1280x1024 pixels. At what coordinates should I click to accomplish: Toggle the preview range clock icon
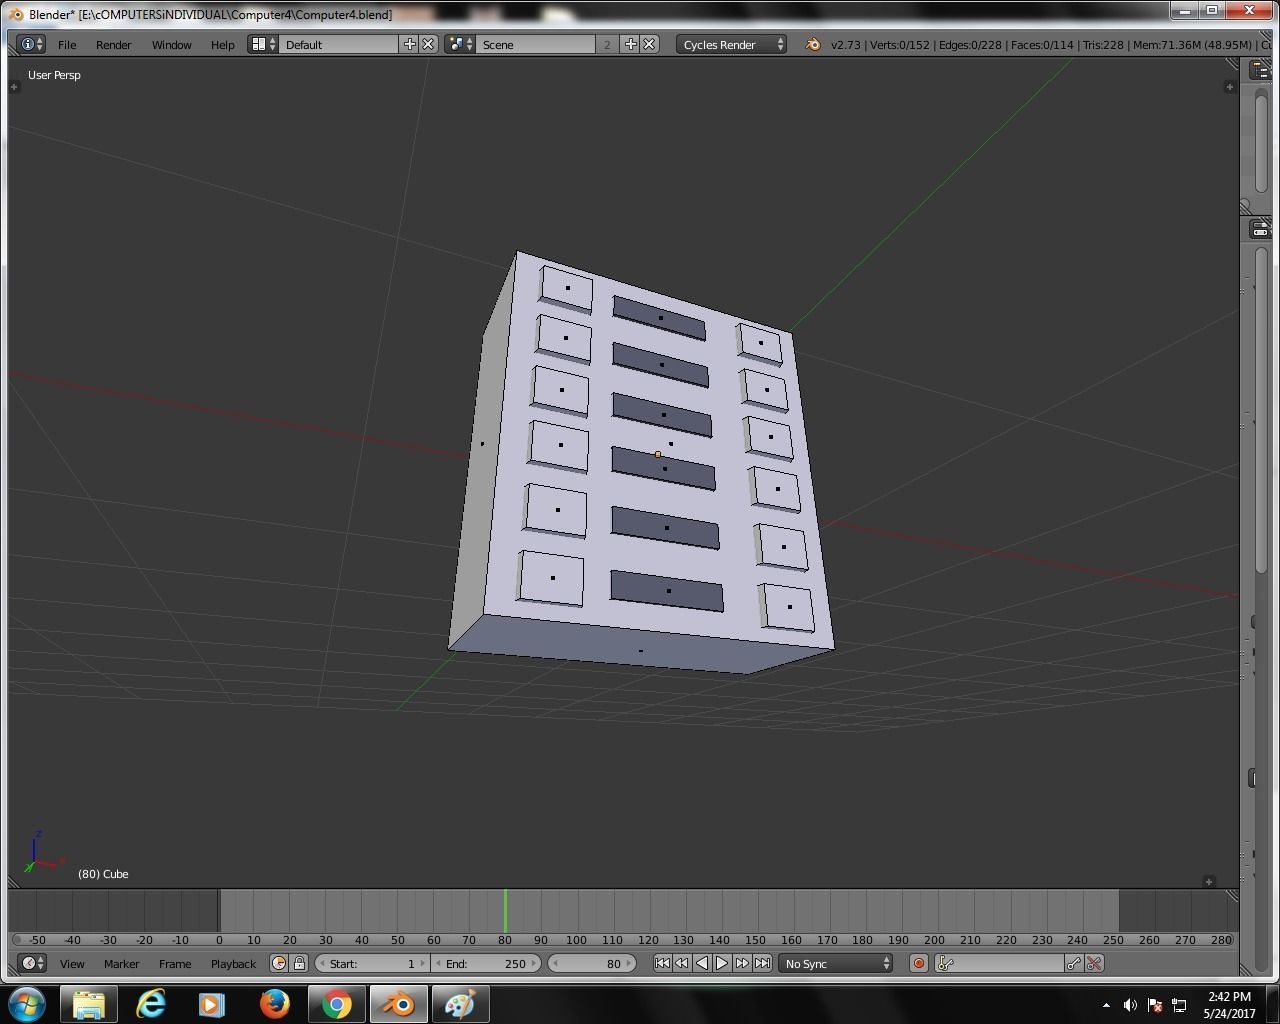pyautogui.click(x=279, y=963)
